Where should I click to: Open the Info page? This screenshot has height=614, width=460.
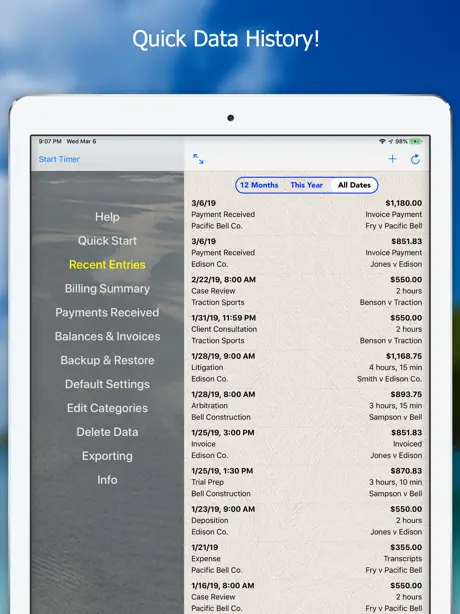point(107,480)
